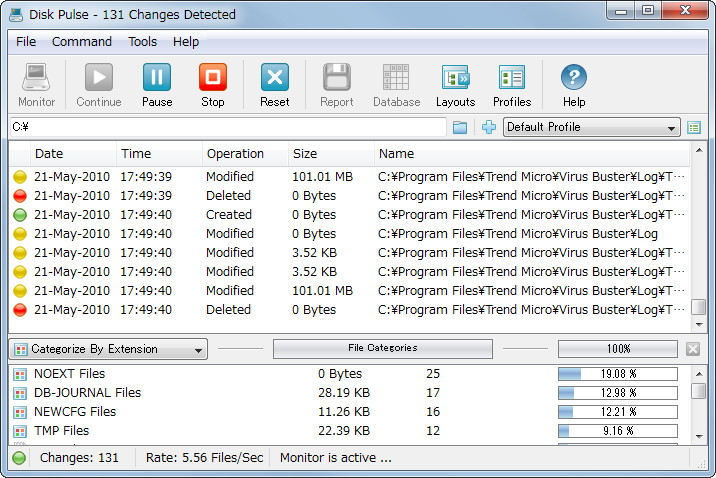Click changes list scrollbar down arrow
Image resolution: width=716 pixels, height=478 pixels.
pos(699,325)
